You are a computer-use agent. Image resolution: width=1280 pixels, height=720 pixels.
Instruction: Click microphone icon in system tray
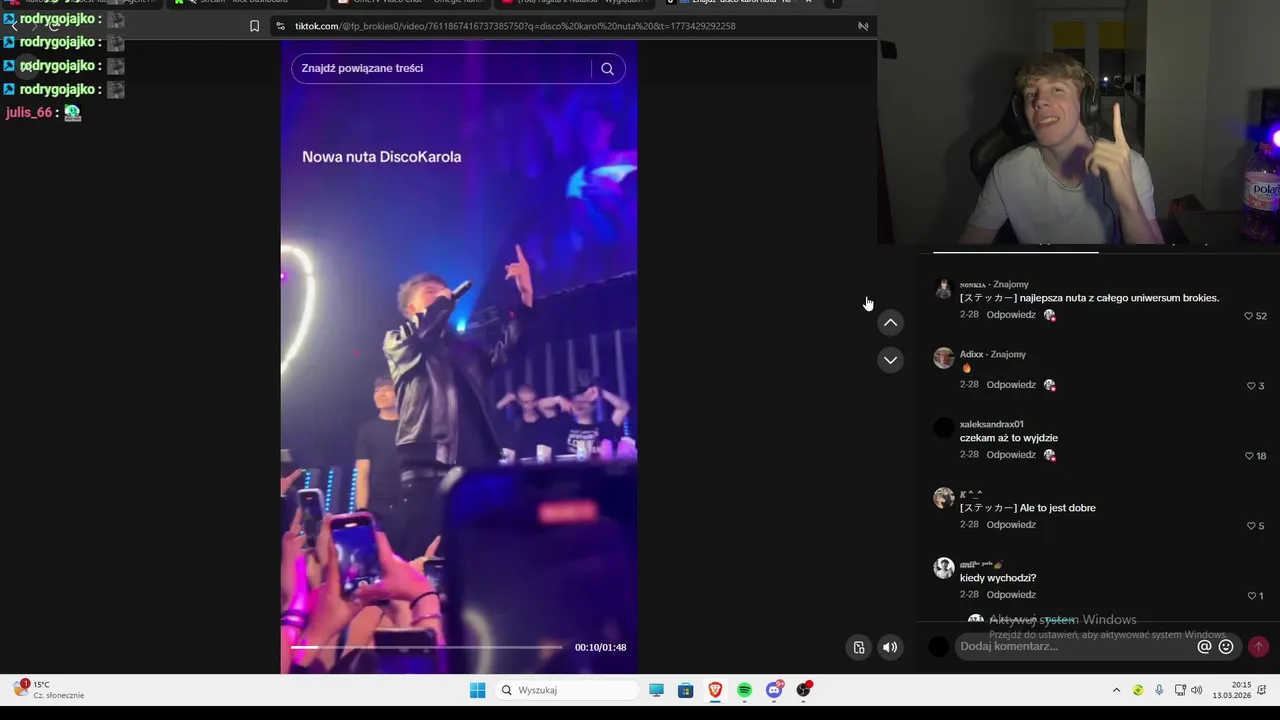coord(1159,690)
